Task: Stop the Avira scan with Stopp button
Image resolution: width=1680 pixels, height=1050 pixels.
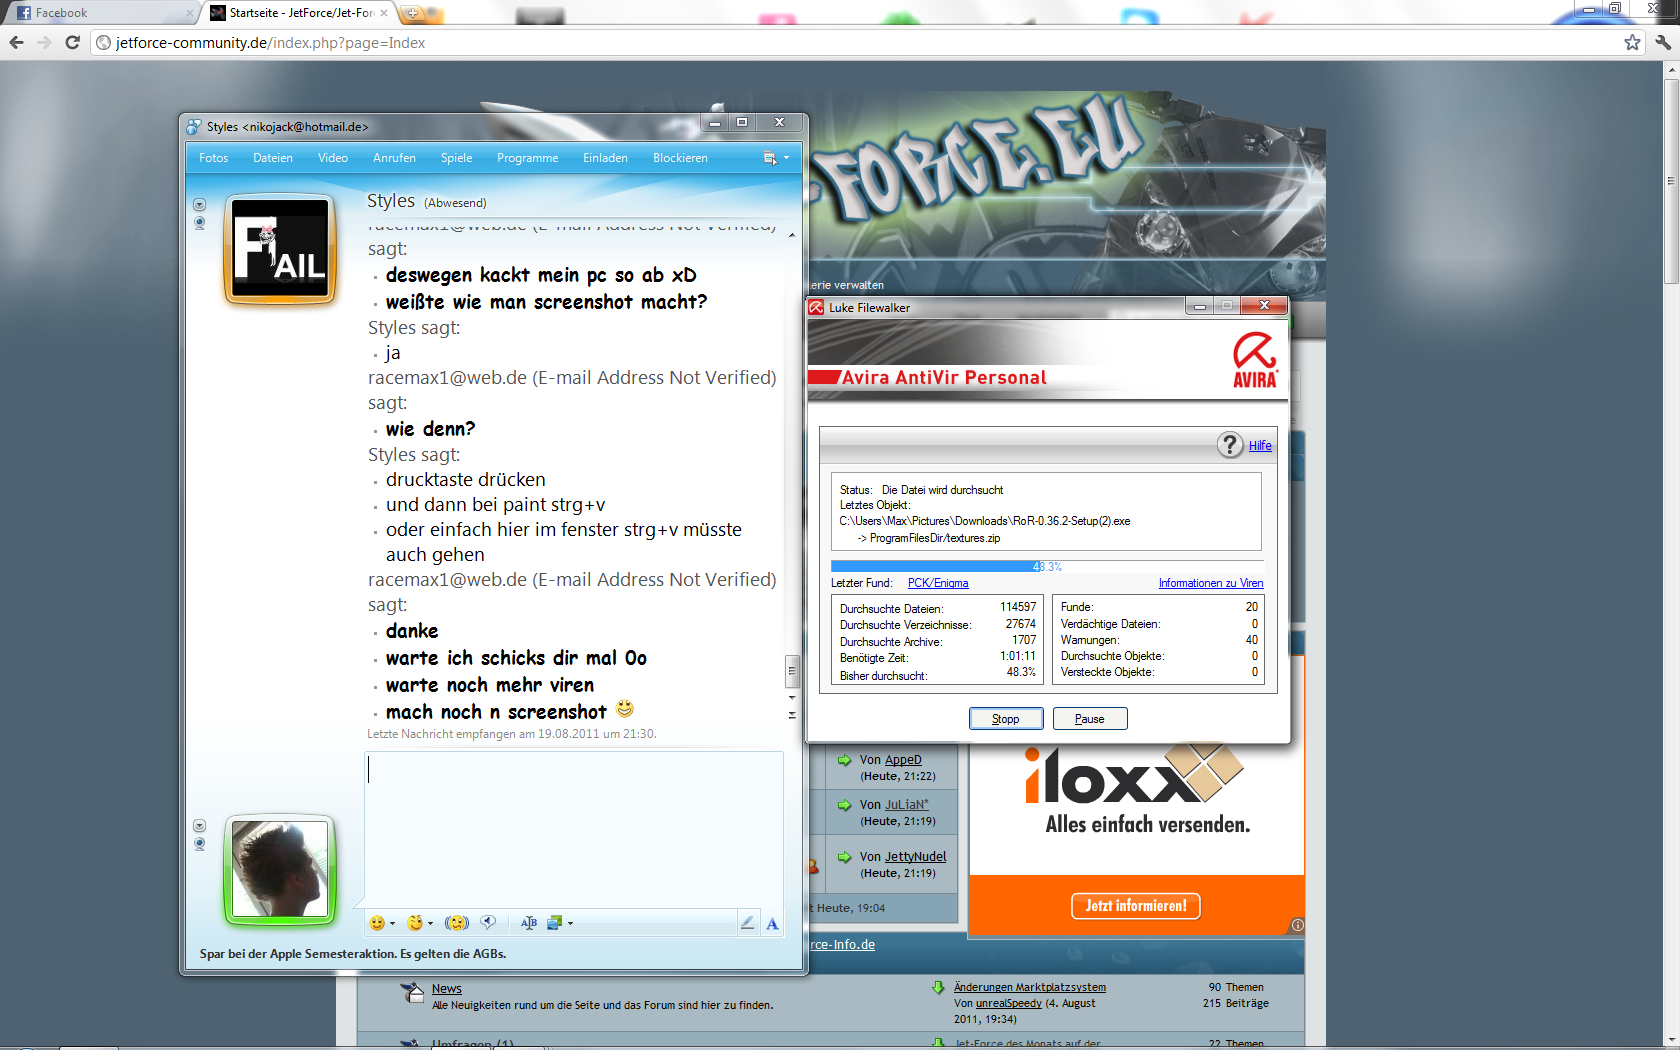Action: click(x=1006, y=719)
